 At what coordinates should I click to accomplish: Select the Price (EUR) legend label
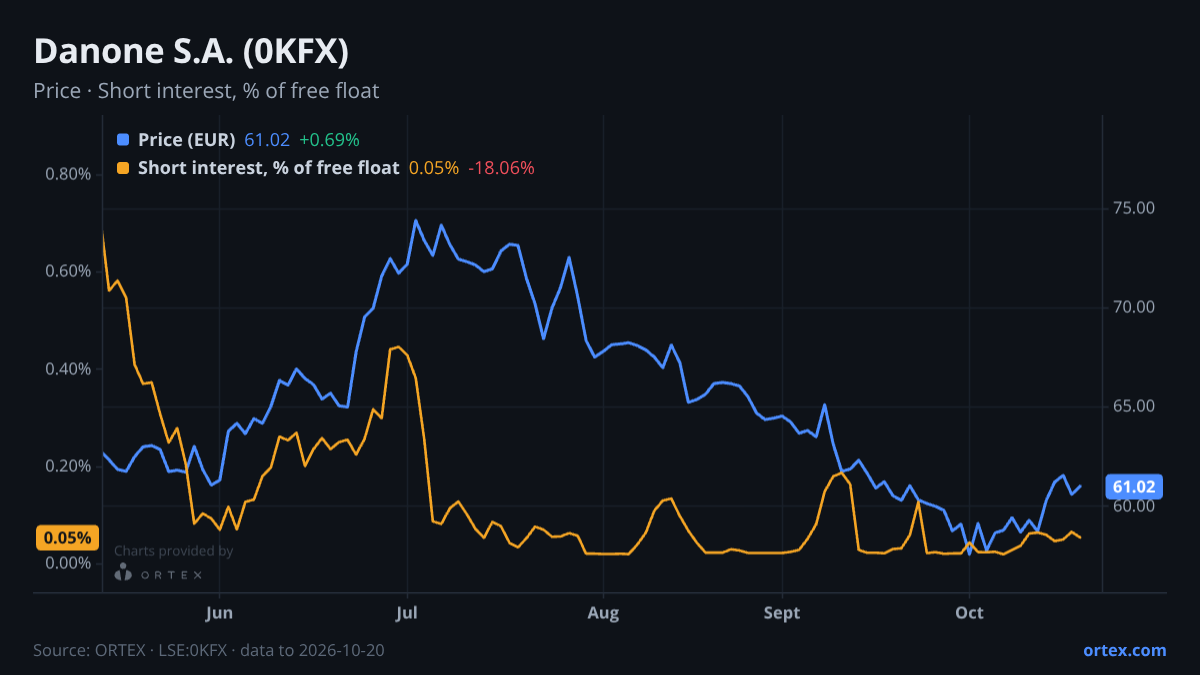[x=187, y=140]
